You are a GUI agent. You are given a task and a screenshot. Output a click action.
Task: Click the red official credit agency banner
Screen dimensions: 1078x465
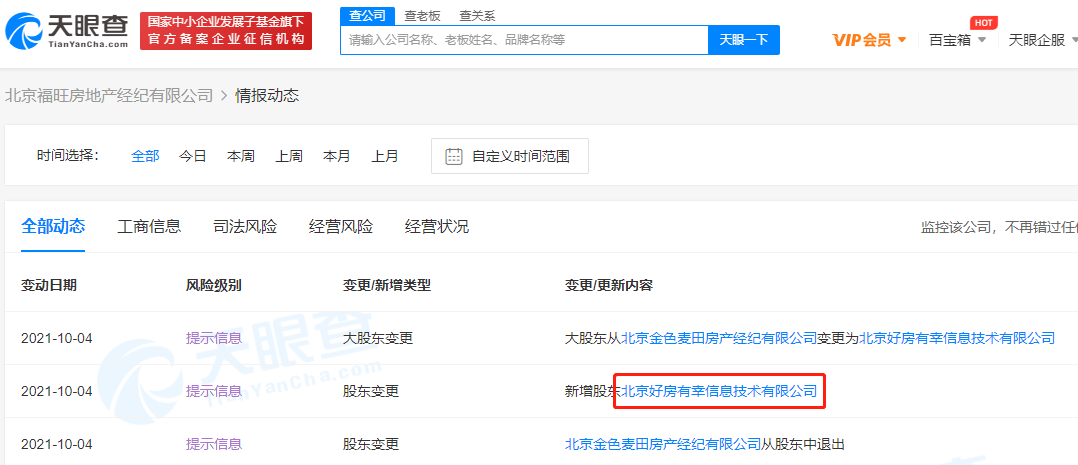[226, 31]
